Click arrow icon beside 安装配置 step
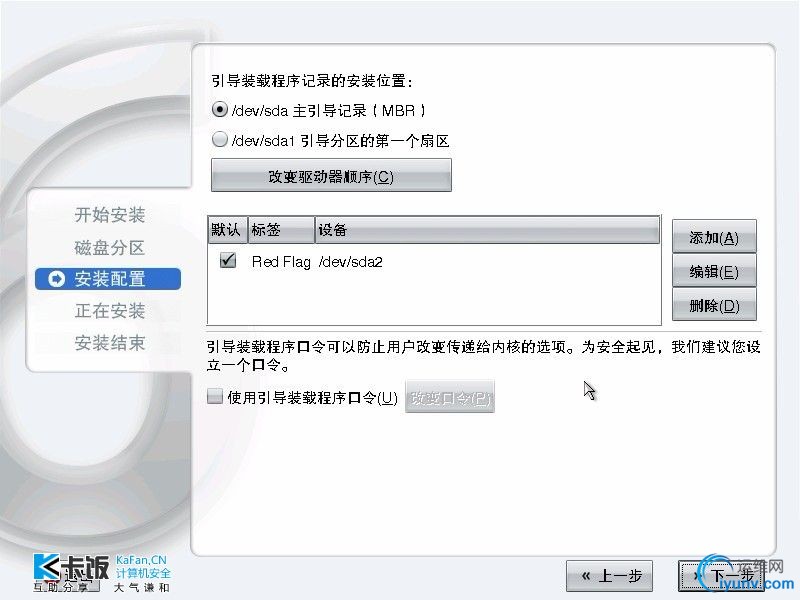The image size is (800, 600). [x=56, y=279]
